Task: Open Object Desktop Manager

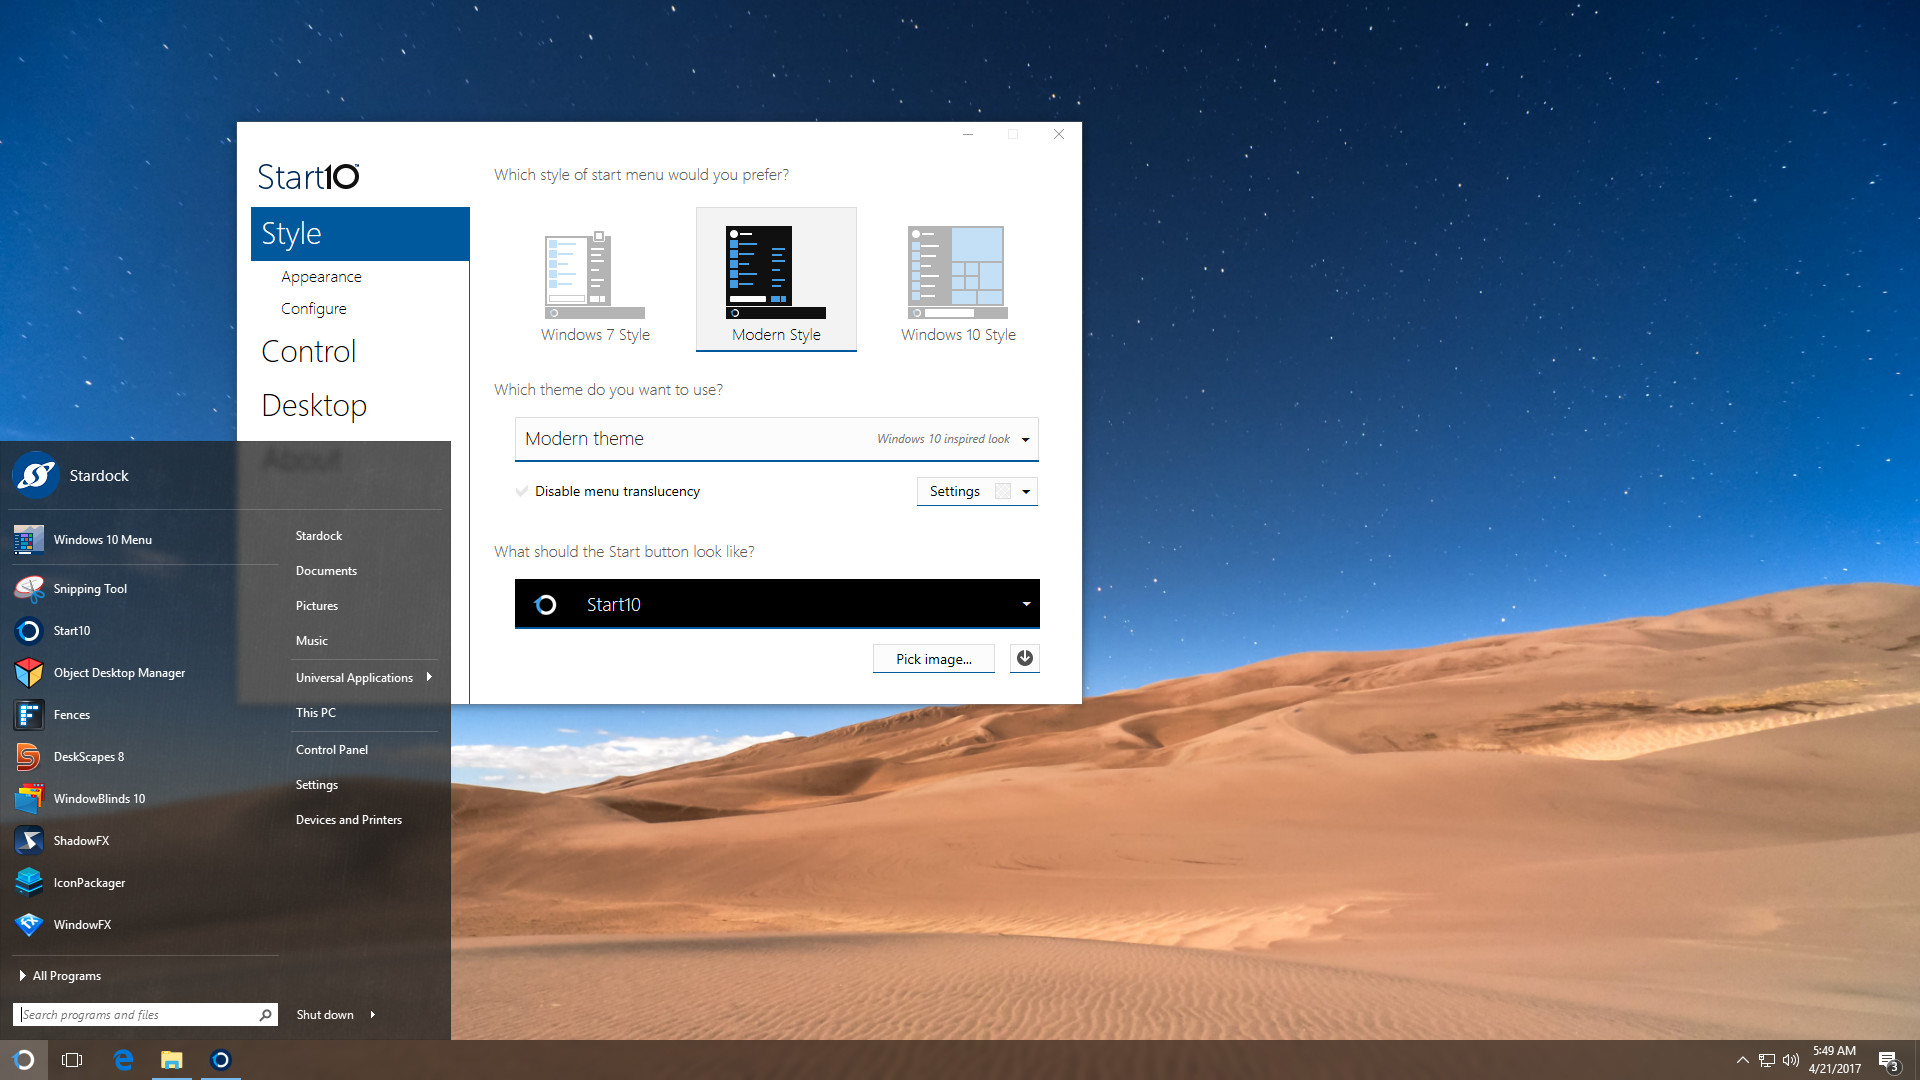Action: coord(119,672)
